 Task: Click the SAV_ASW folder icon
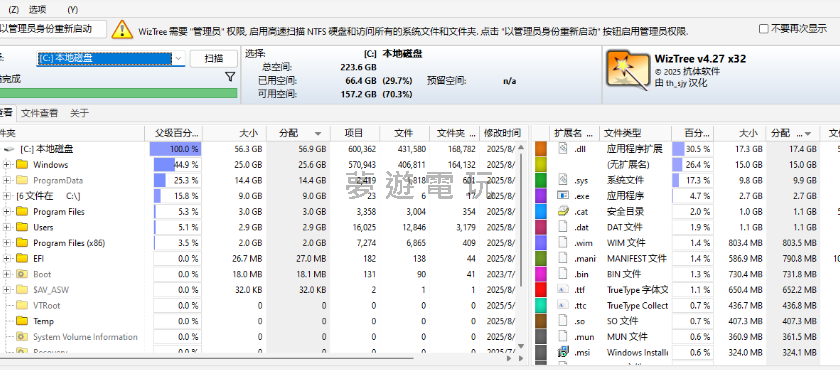22,290
